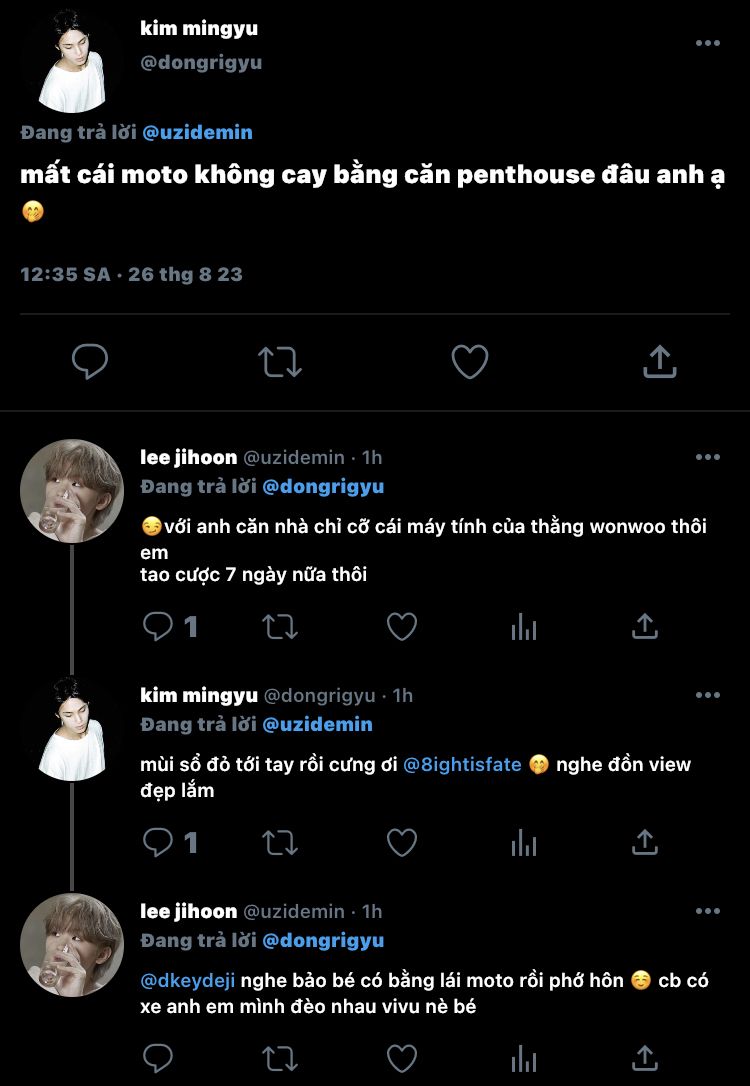The image size is (750, 1086).
Task: Retweet the main penthouse tweet
Action: [x=280, y=362]
